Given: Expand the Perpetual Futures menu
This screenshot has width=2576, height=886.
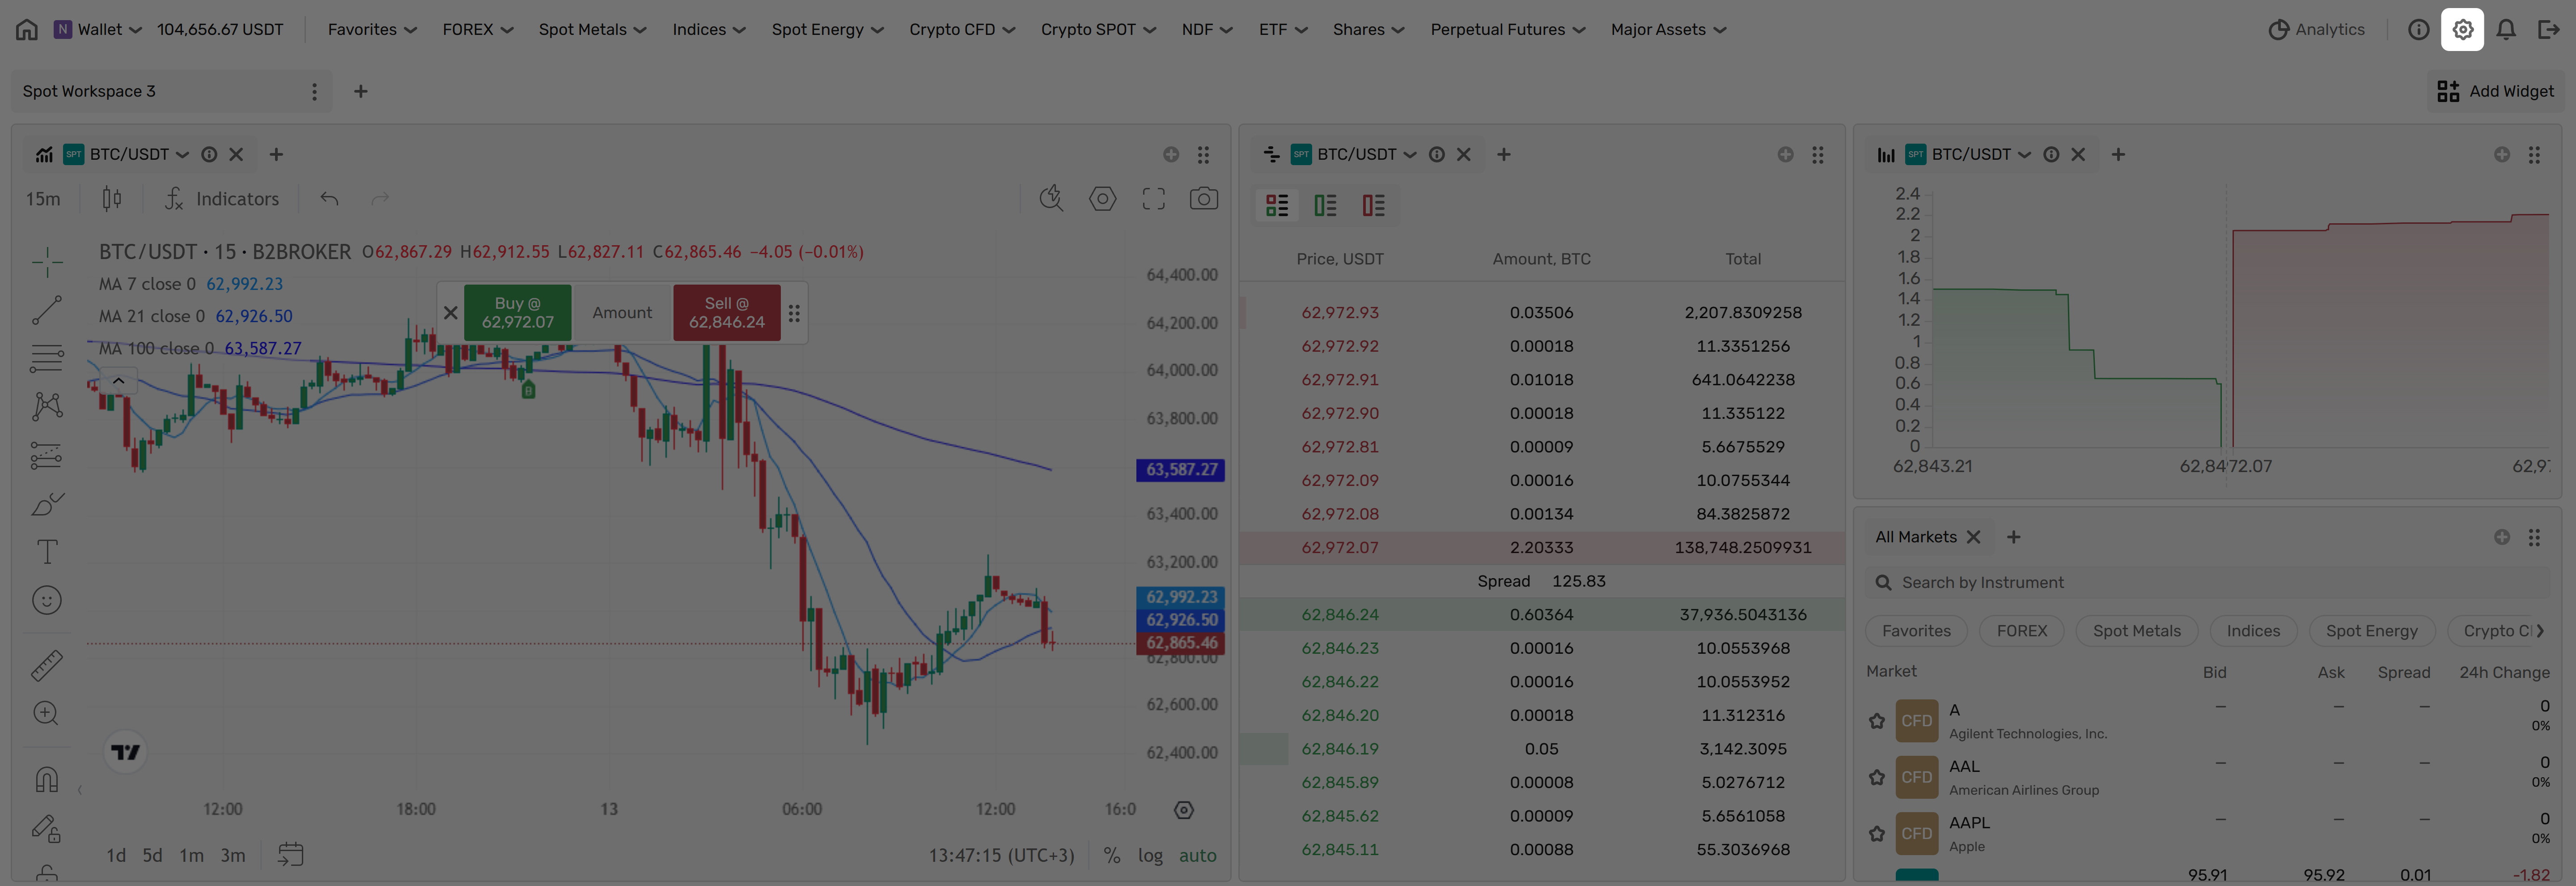Looking at the screenshot, I should [x=1507, y=30].
